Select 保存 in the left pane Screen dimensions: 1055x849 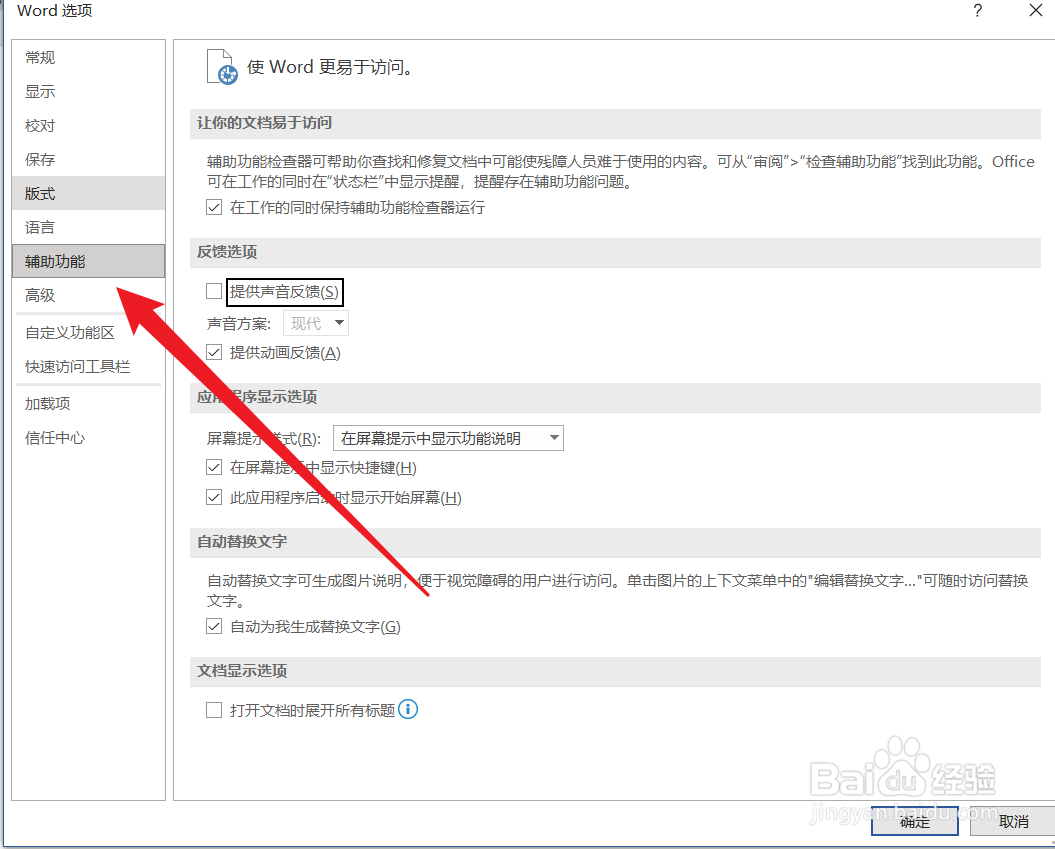tap(40, 159)
